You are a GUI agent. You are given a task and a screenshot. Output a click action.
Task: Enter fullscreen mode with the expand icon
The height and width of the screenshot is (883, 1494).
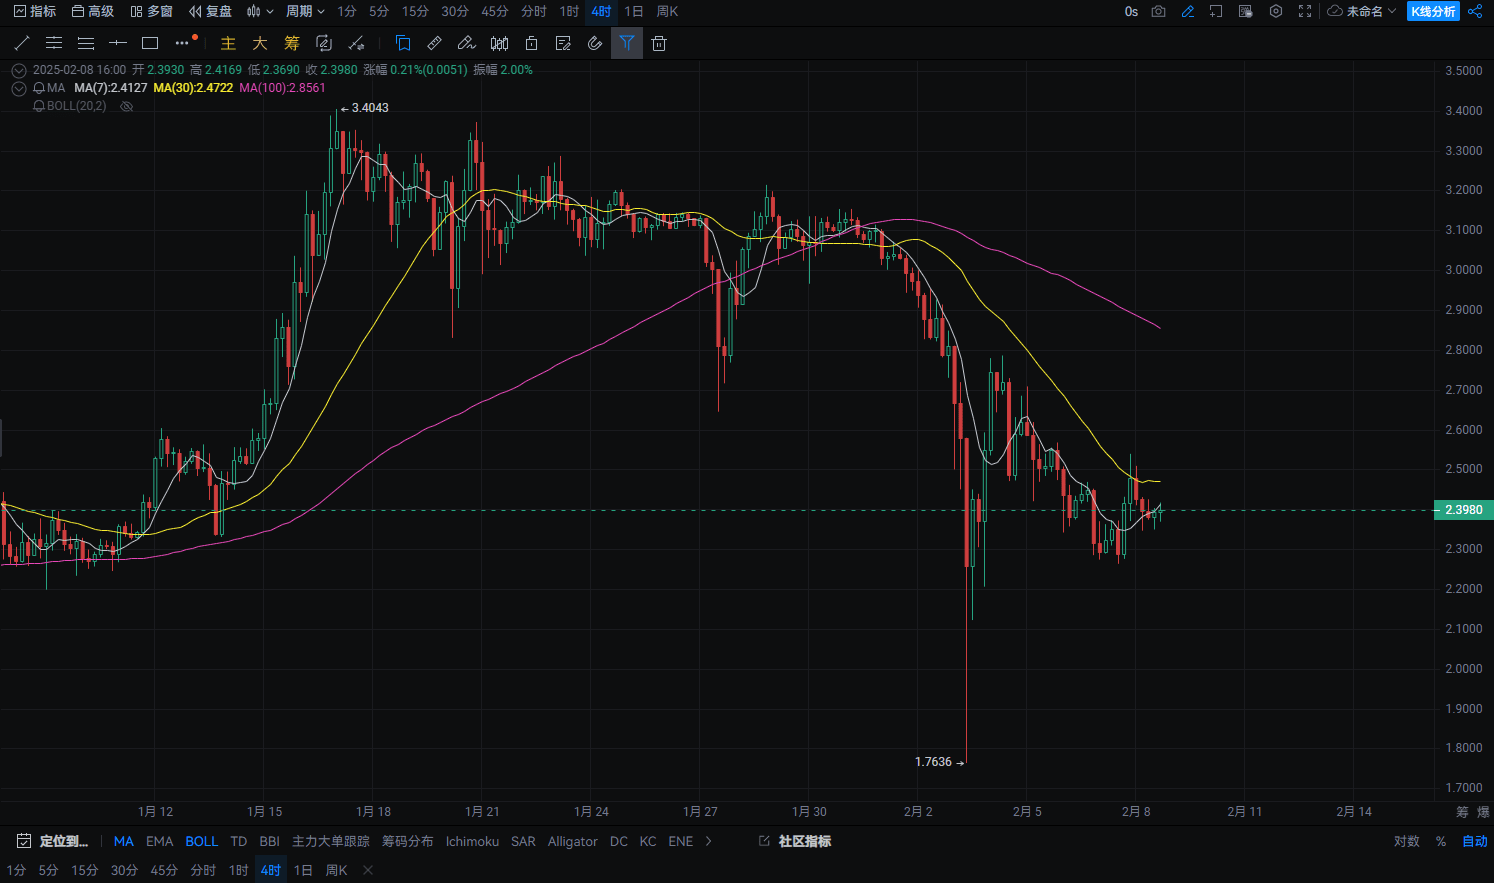(x=1304, y=12)
